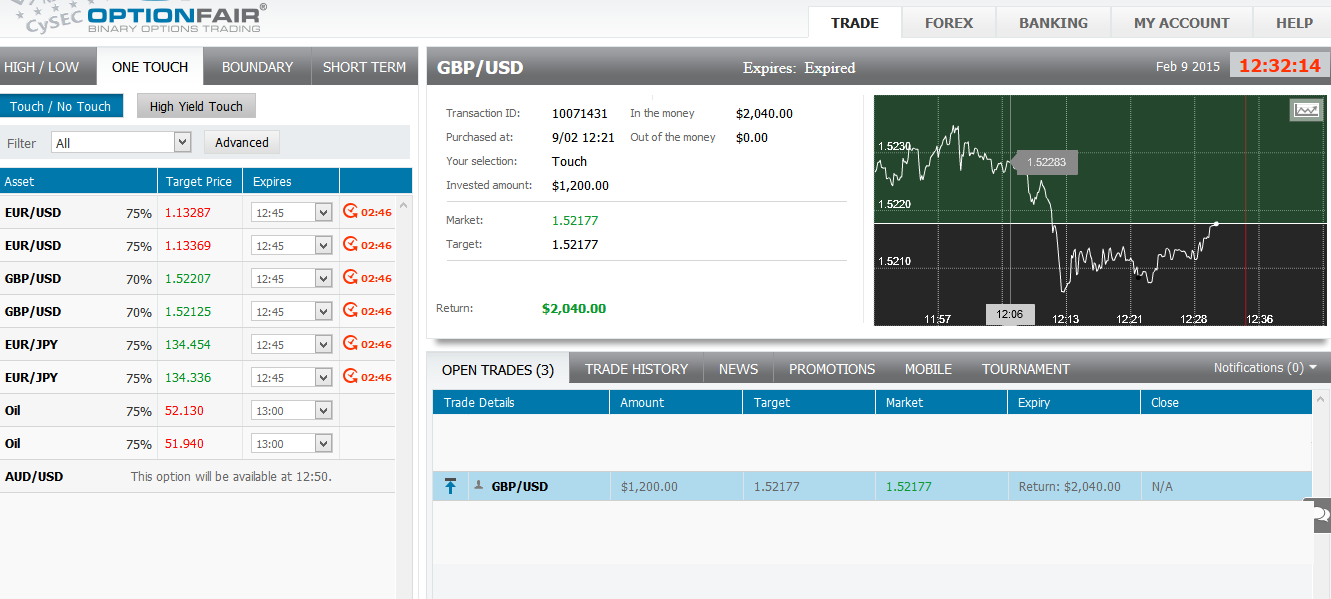Click countdown clock icon for EUR/JPY 134.336 row
This screenshot has width=1331, height=599.
click(x=350, y=377)
